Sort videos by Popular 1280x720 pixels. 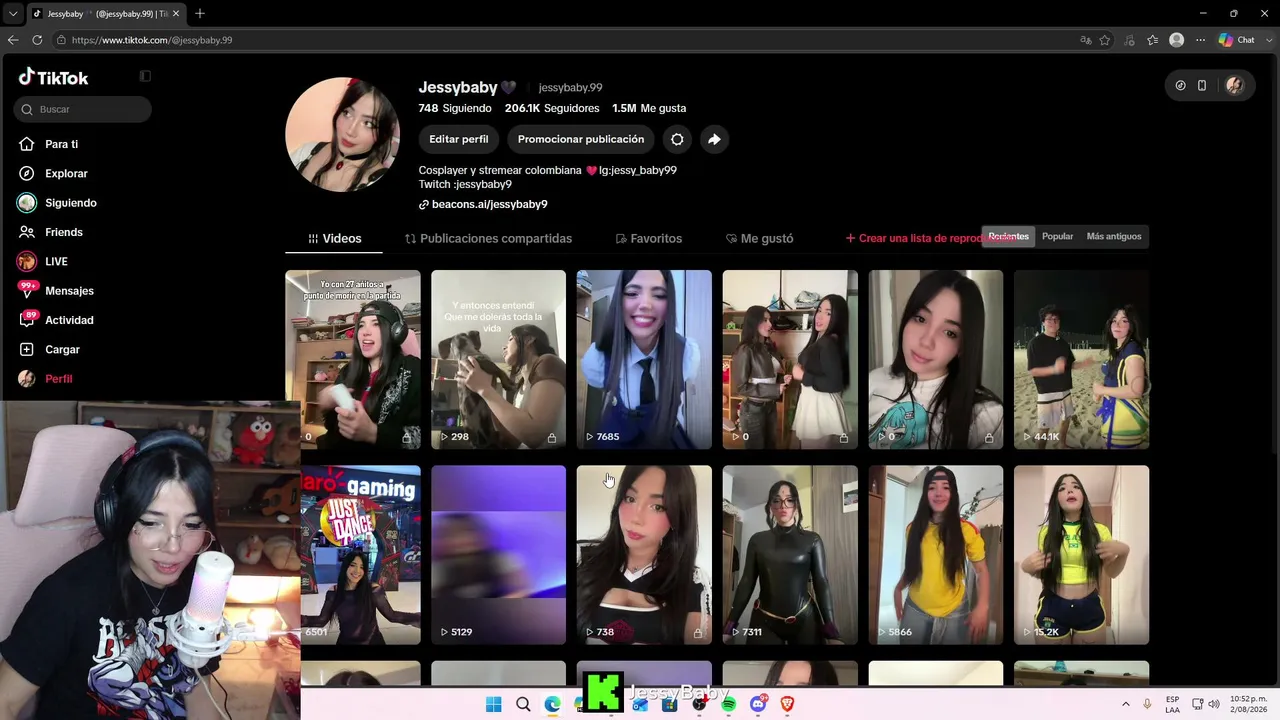click(x=1057, y=237)
